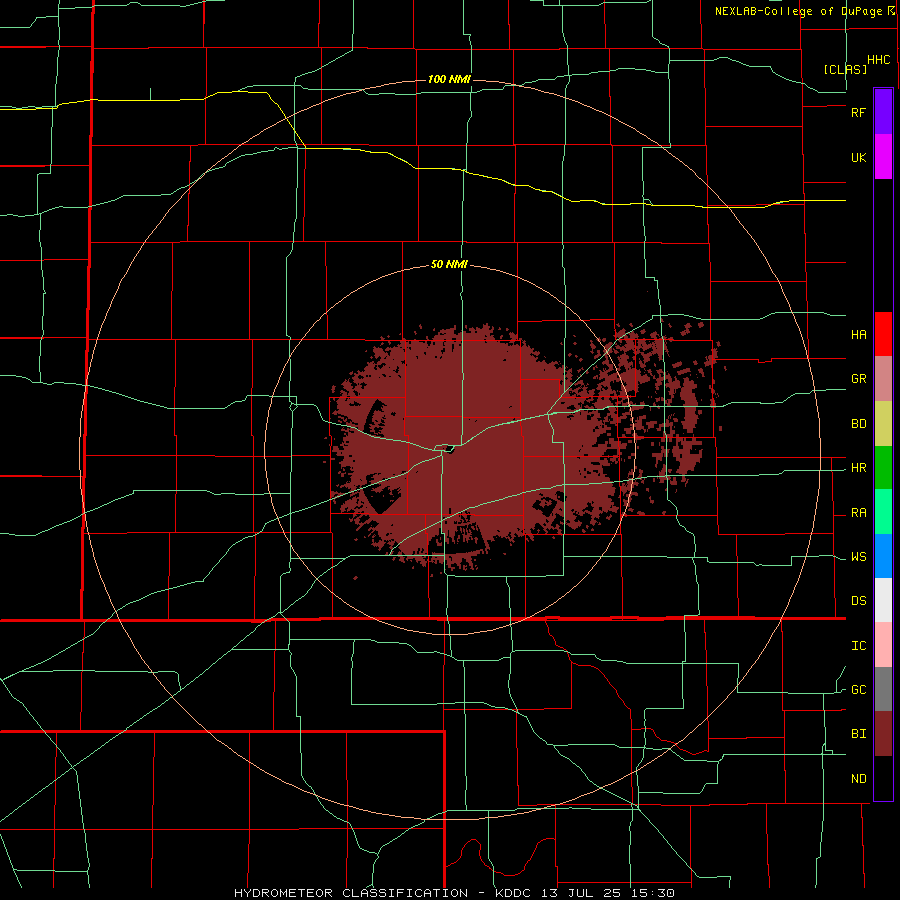
Task: Click the WS legend label
Action: pos(858,557)
